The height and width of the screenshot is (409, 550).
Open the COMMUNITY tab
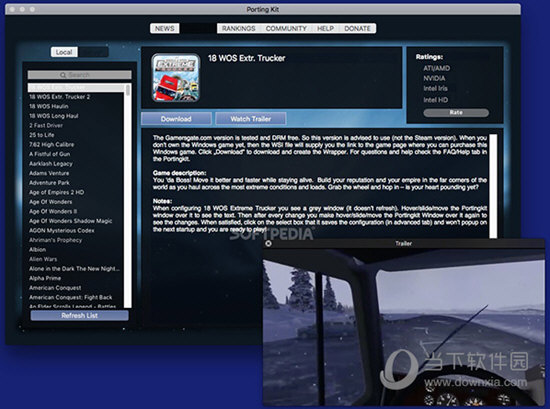click(286, 28)
